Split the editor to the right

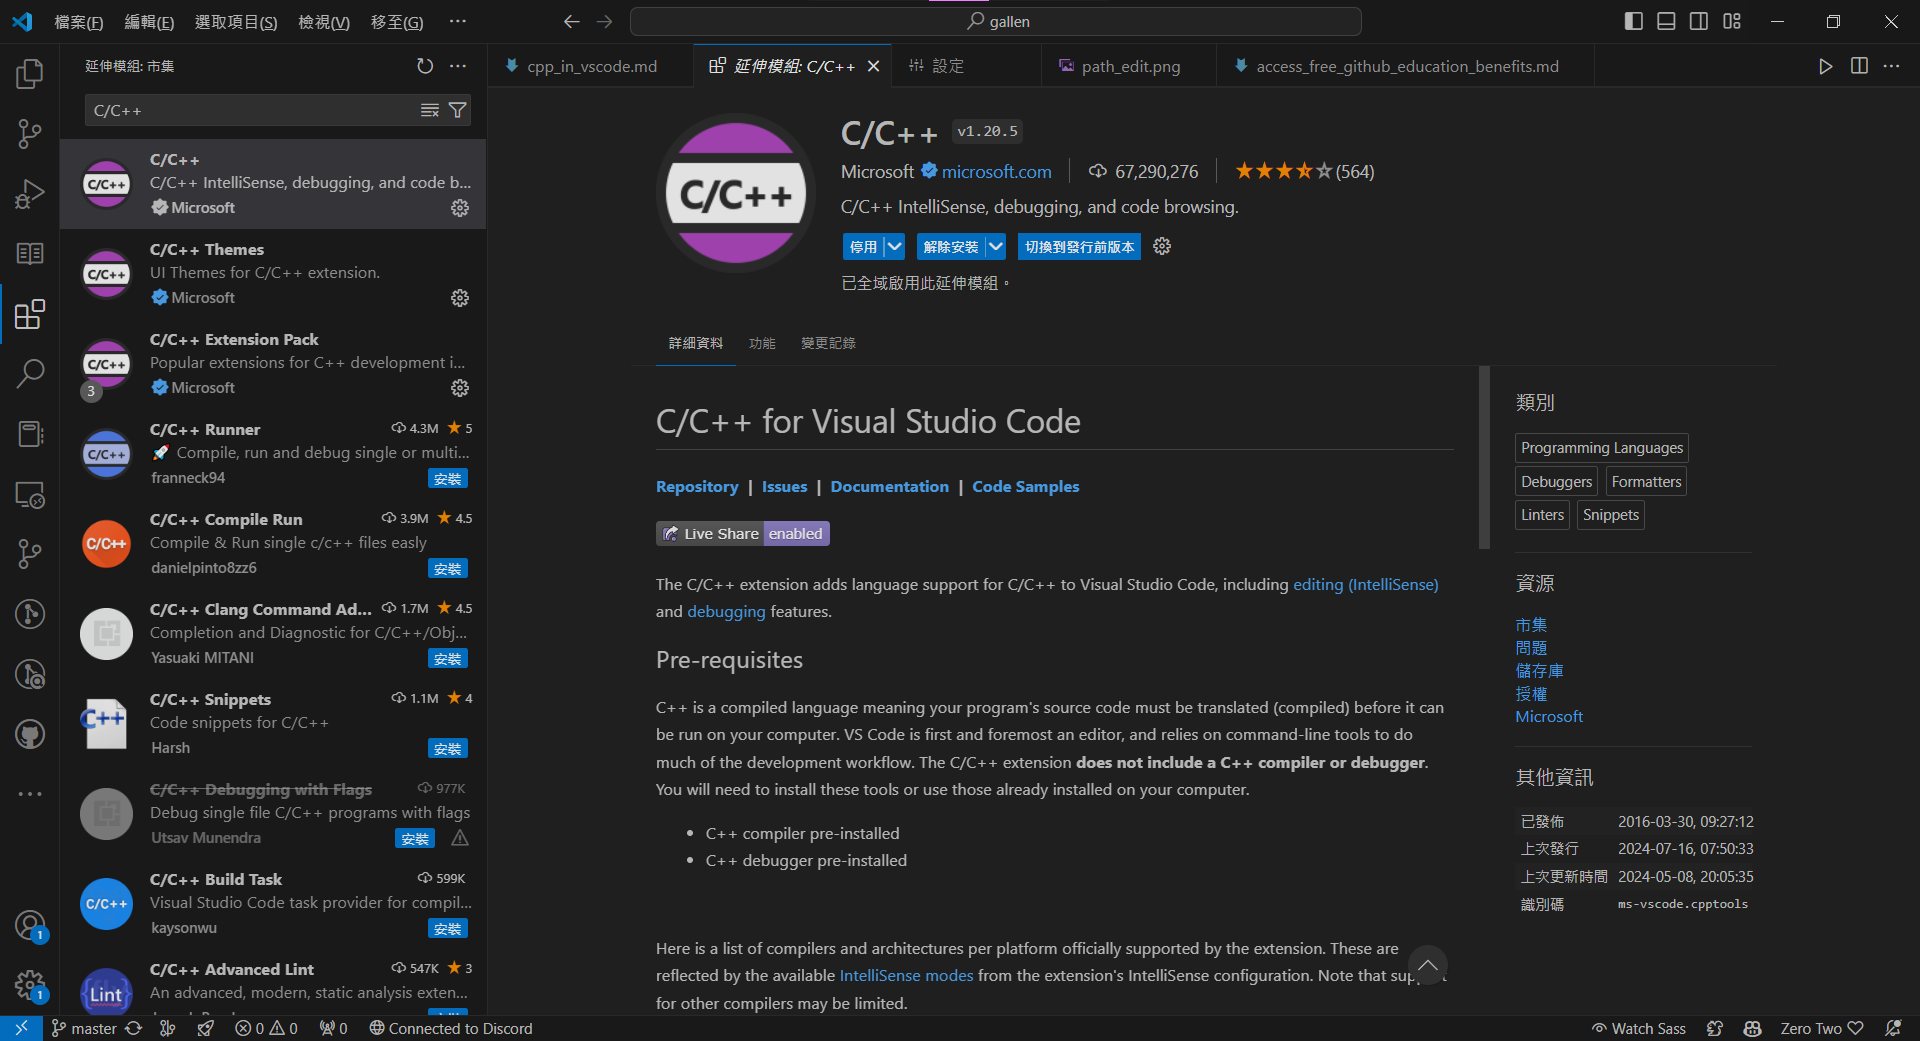1858,66
